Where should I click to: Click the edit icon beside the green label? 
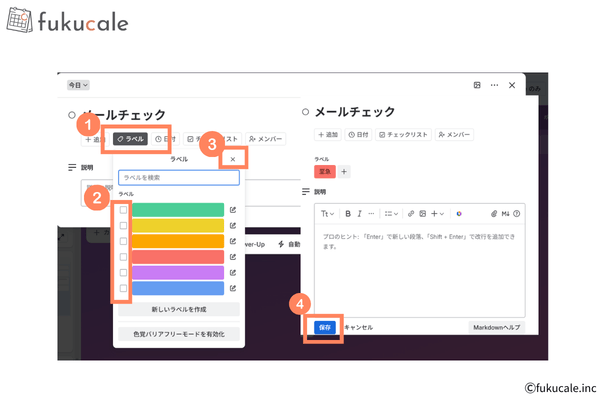click(x=233, y=209)
